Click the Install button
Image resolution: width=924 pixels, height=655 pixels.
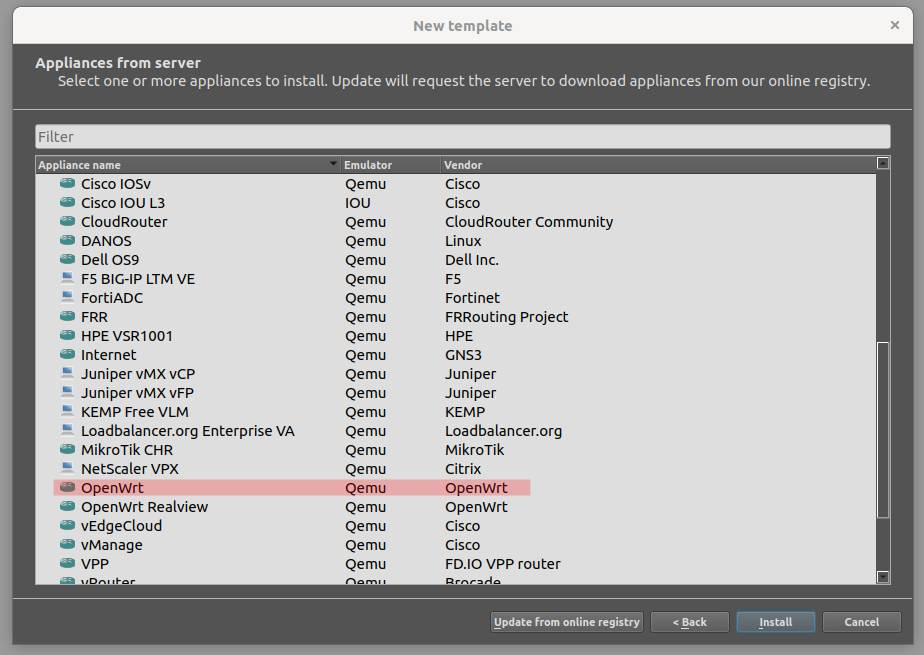click(x=776, y=622)
